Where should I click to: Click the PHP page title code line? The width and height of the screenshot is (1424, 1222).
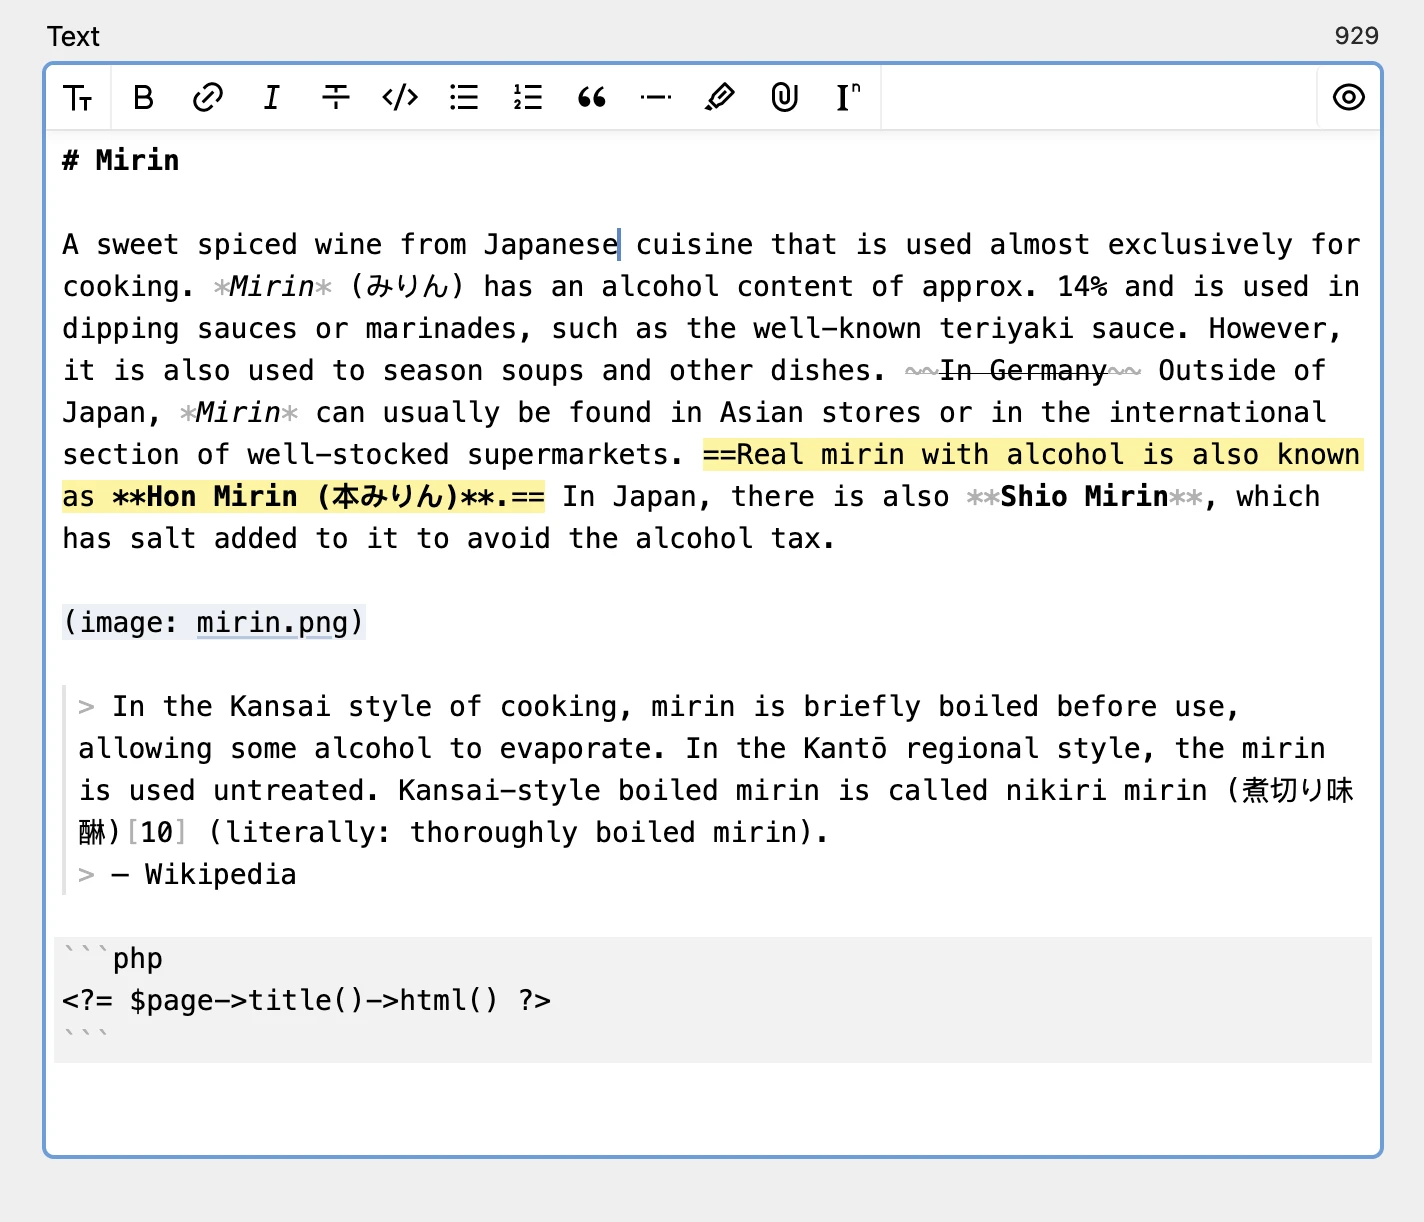click(306, 1000)
